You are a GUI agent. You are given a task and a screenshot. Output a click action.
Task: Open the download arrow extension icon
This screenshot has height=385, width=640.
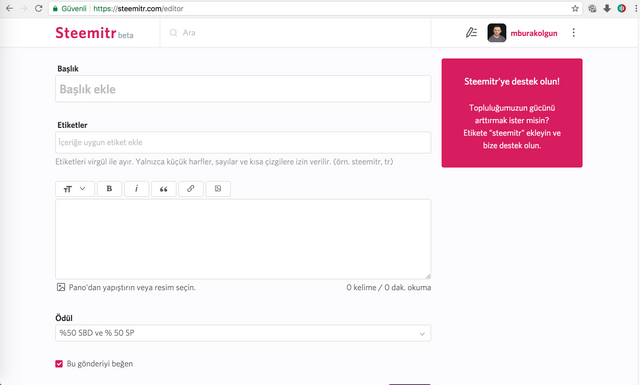607,8
